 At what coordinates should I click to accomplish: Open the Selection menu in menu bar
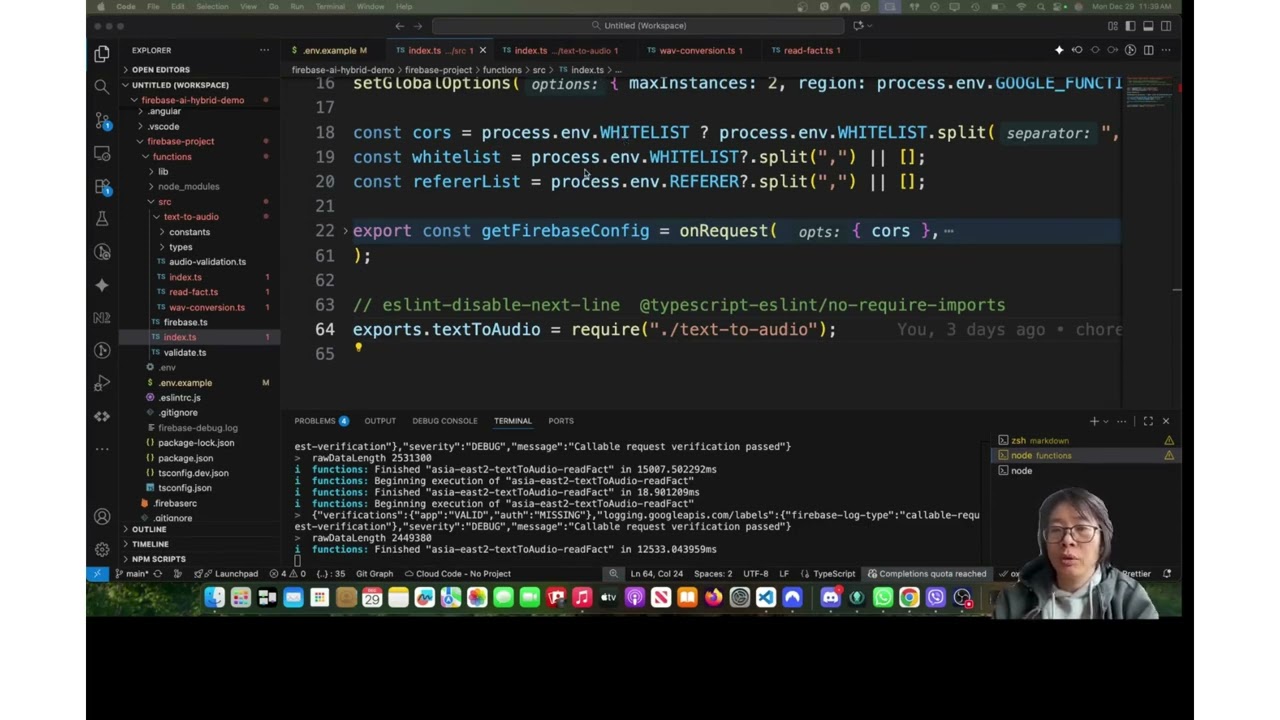pos(212,7)
